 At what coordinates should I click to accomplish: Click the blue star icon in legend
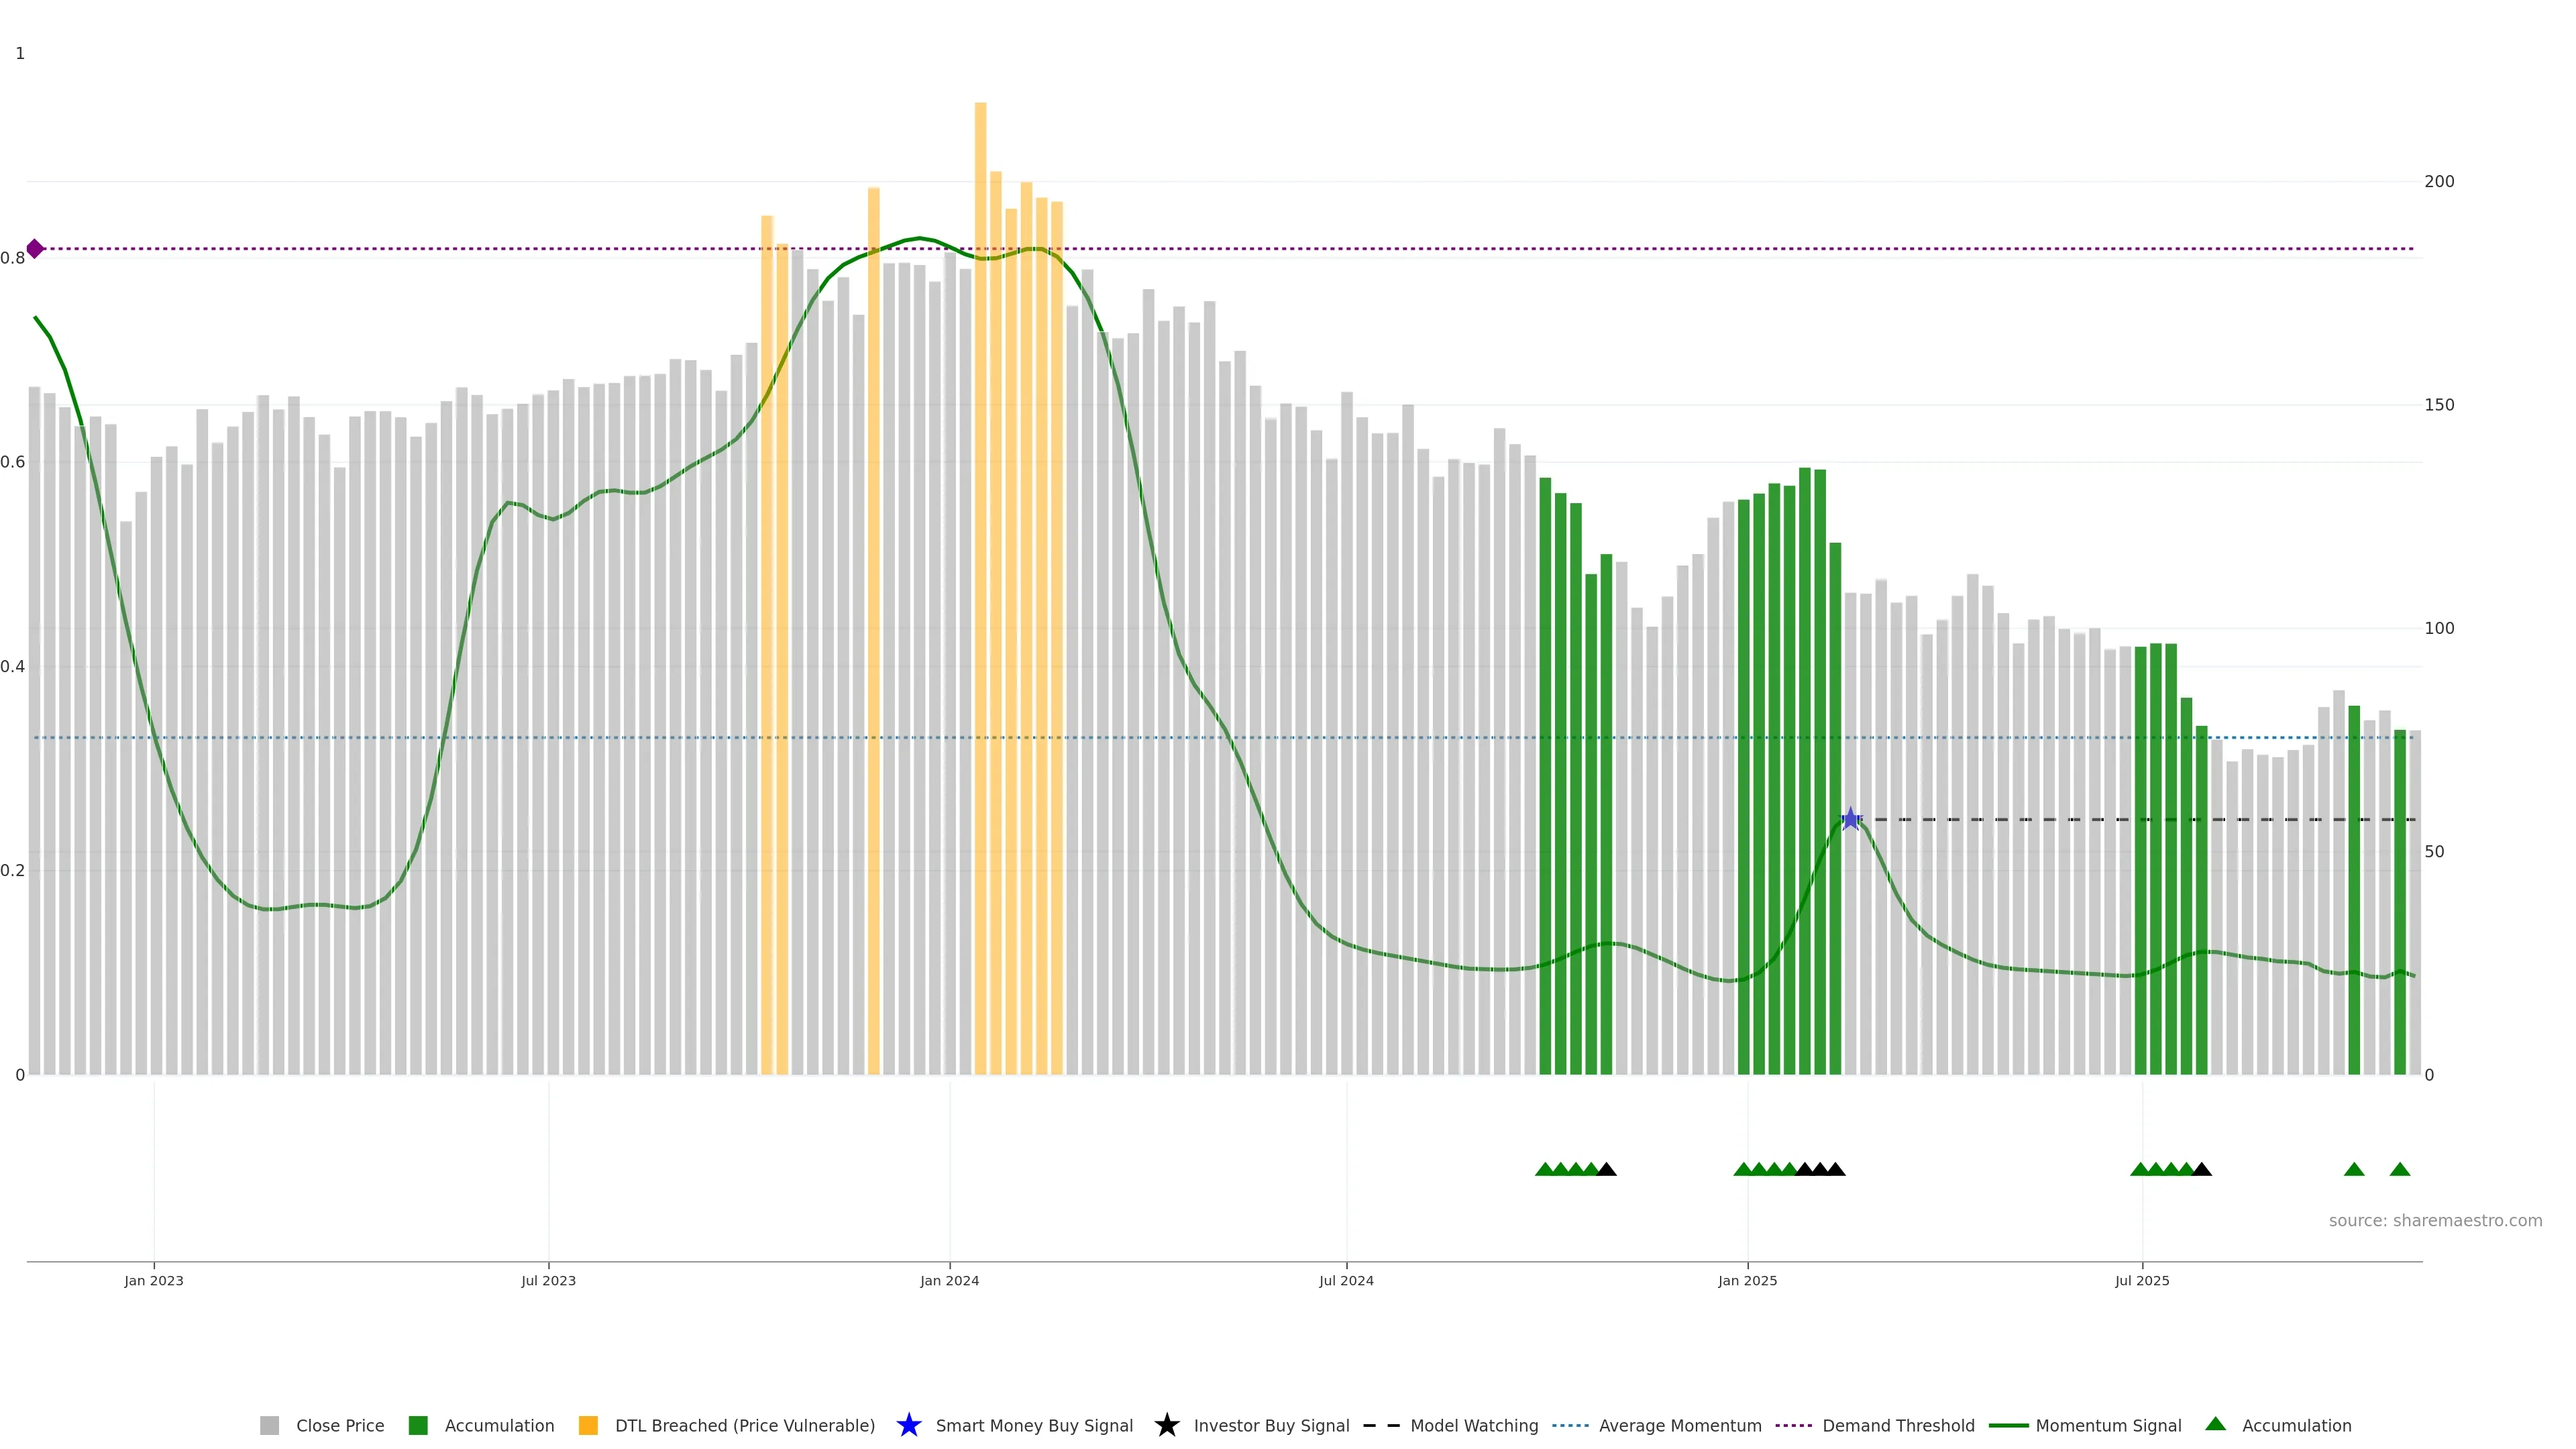point(908,1425)
